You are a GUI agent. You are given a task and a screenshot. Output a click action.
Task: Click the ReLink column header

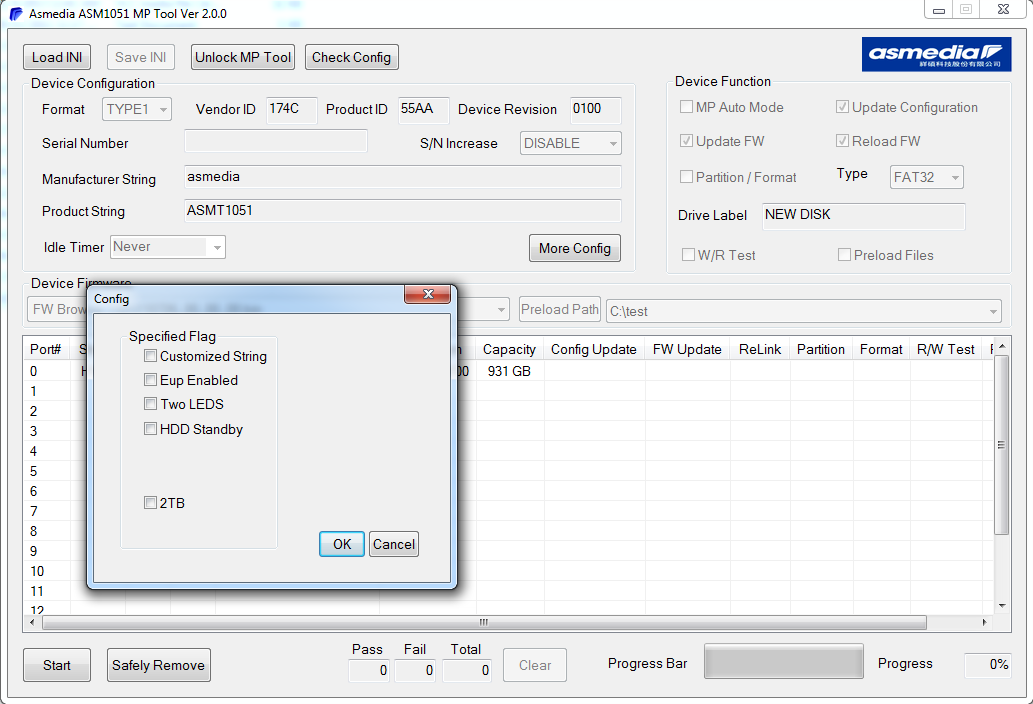(x=760, y=349)
